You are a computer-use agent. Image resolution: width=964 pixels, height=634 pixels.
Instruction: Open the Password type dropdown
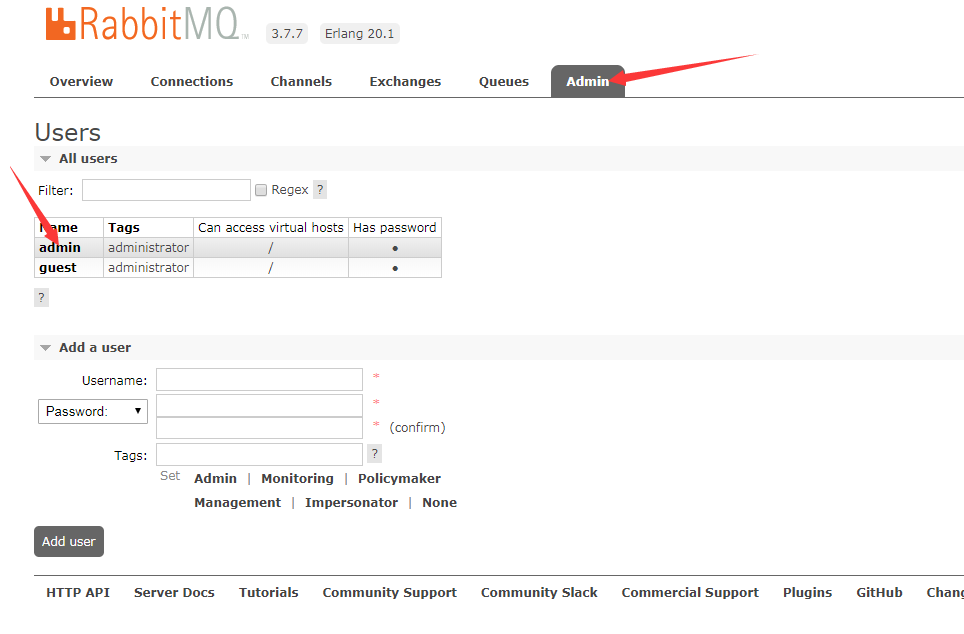click(93, 411)
